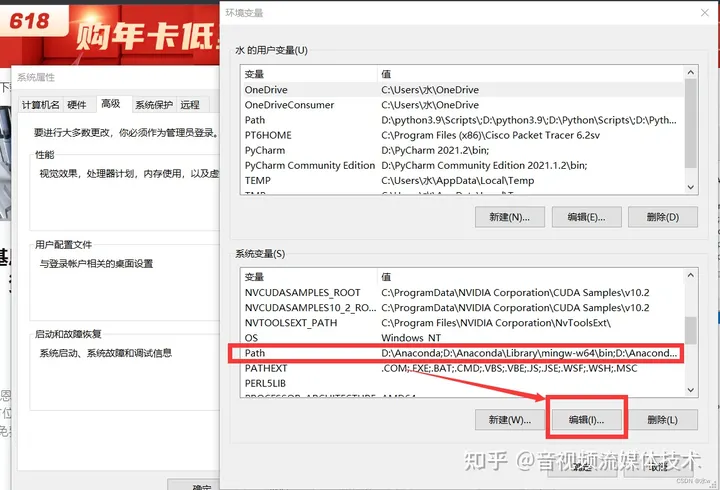
Task: Select PyCharm user variable row
Action: point(462,150)
